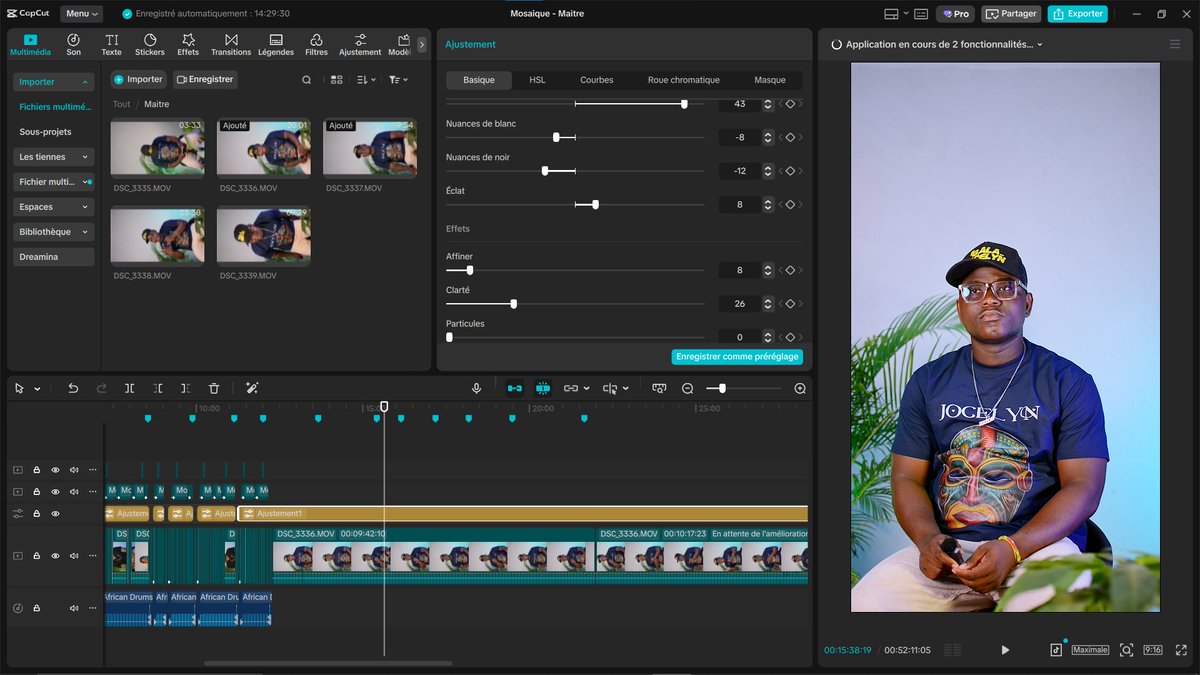Image resolution: width=1200 pixels, height=675 pixels.
Task: Hide the Ajustement1 track with eye icon
Action: [x=55, y=513]
